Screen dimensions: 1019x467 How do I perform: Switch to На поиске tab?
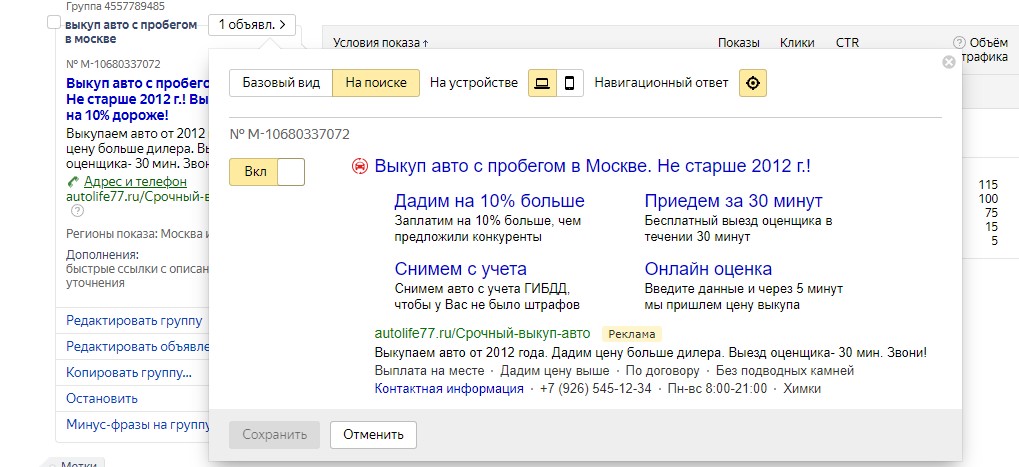click(376, 83)
